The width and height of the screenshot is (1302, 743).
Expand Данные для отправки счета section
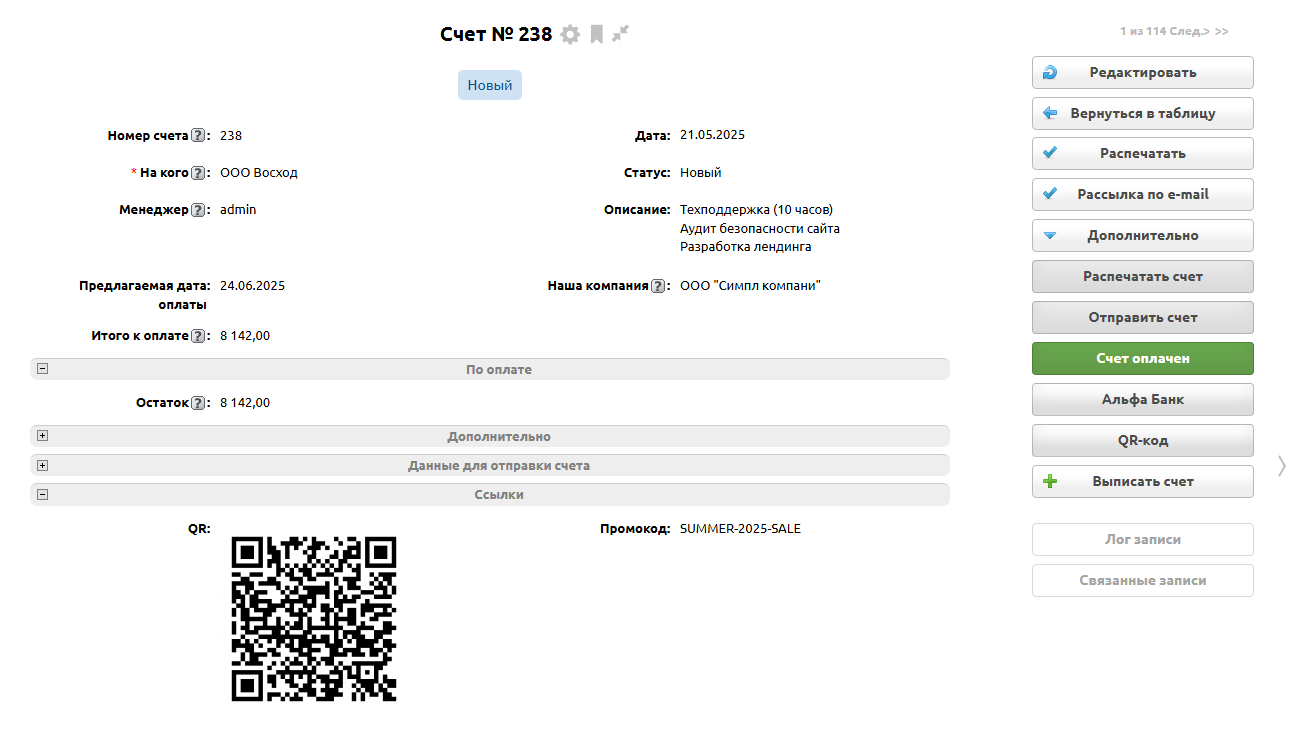[43, 465]
